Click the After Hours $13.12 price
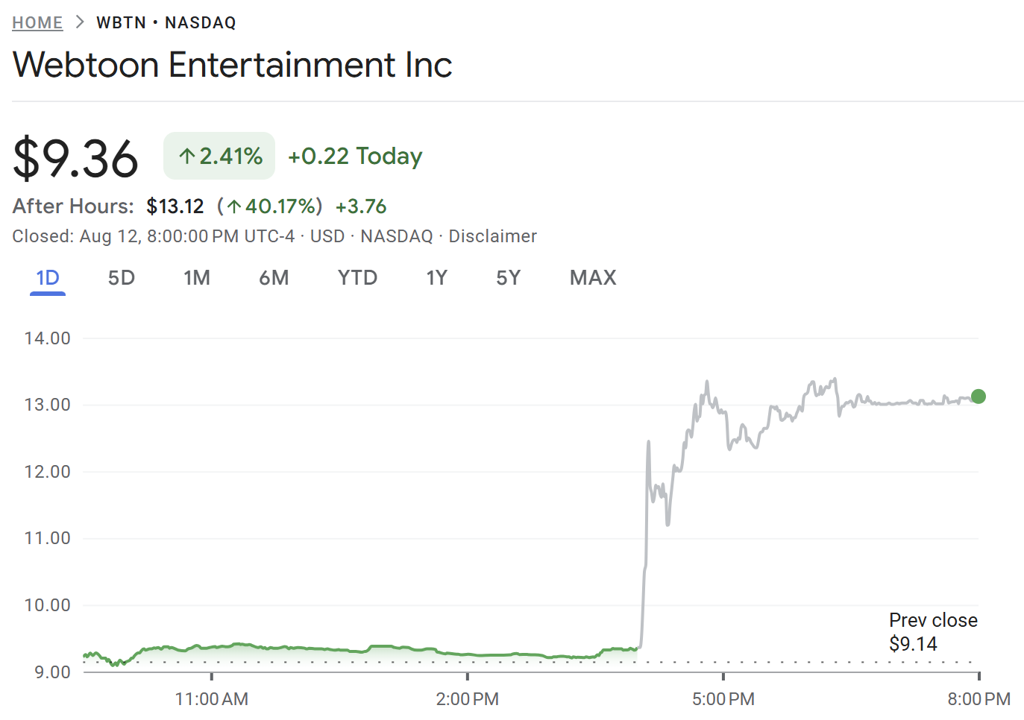Image resolution: width=1024 pixels, height=720 pixels. pos(175,207)
